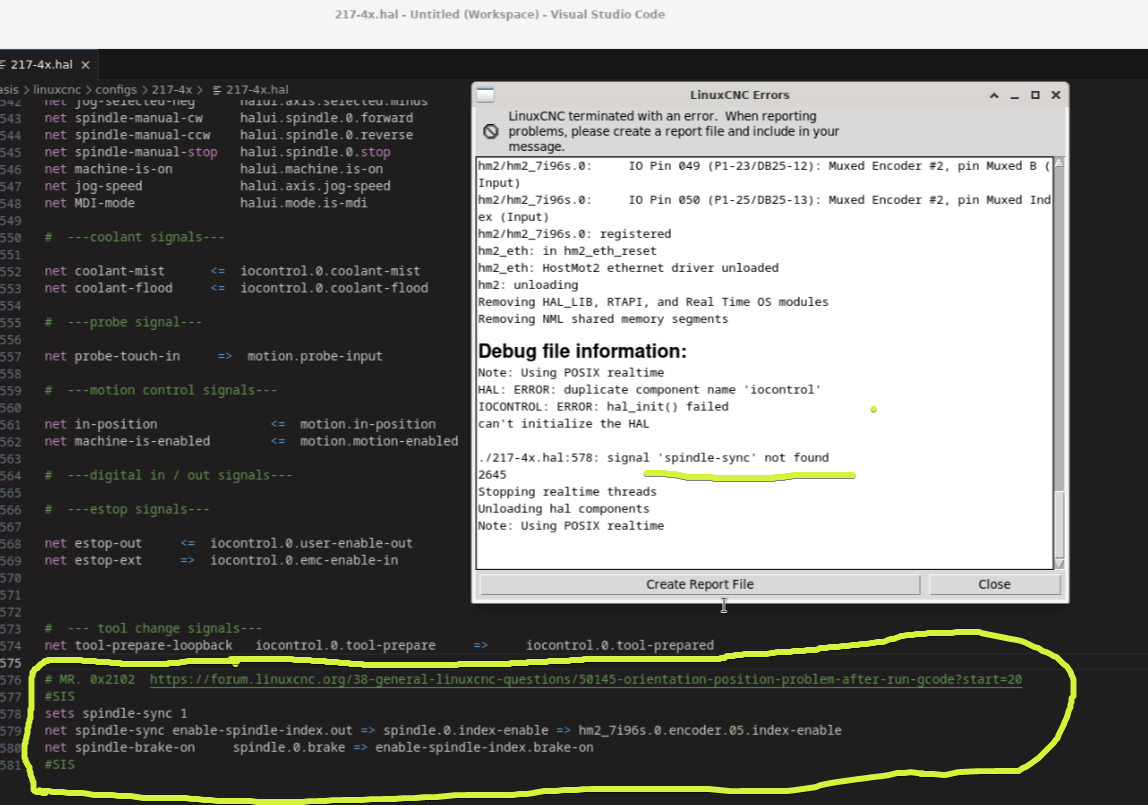Click 'Unloading hal components' line

click(563, 508)
